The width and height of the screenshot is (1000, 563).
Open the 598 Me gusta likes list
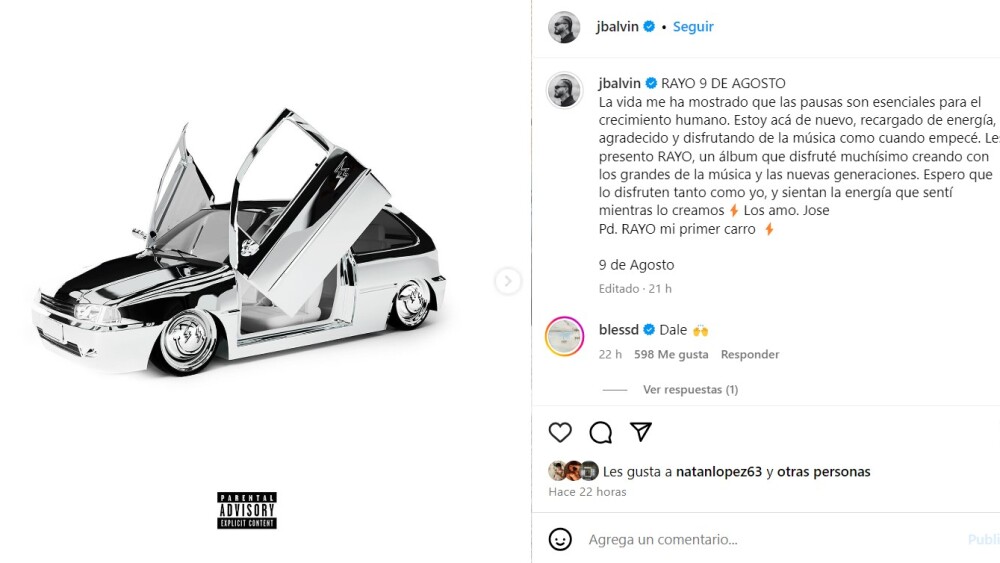click(671, 355)
